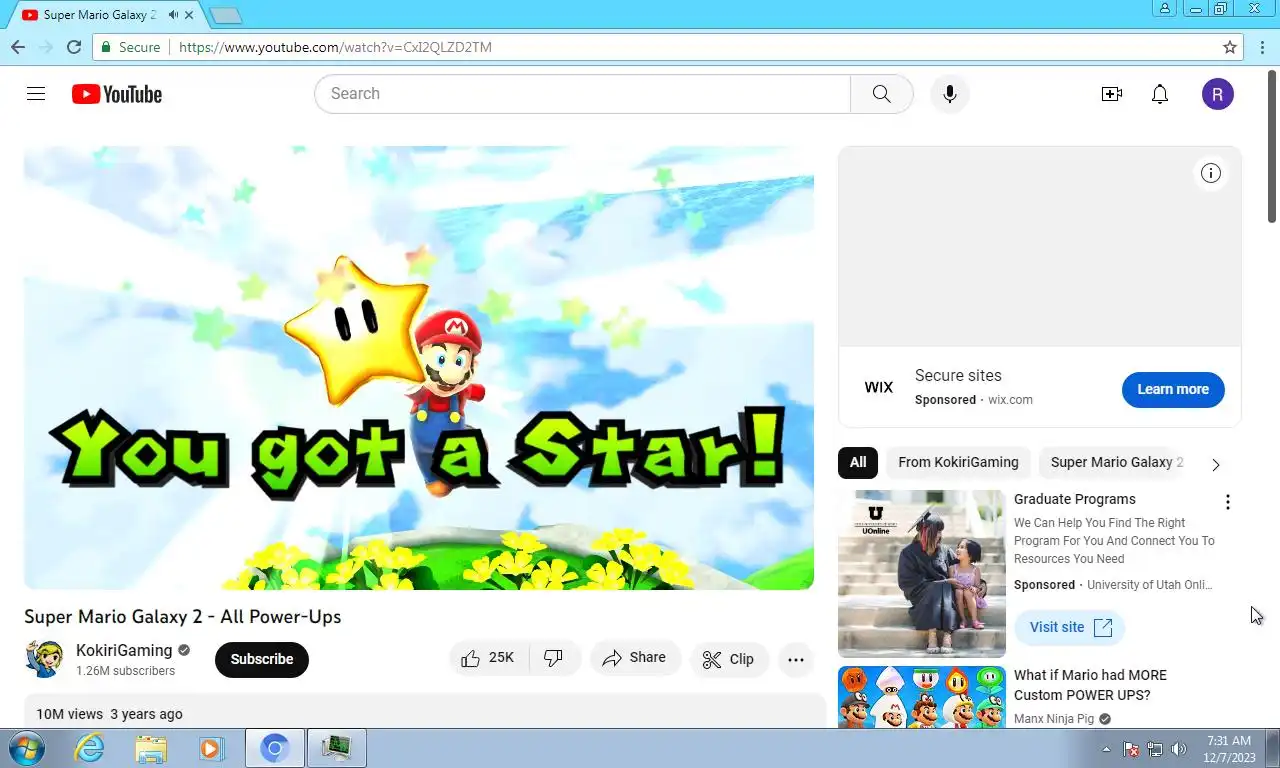Click the video player to pause
Viewport: 1280px width, 768px height.
pyautogui.click(x=419, y=368)
